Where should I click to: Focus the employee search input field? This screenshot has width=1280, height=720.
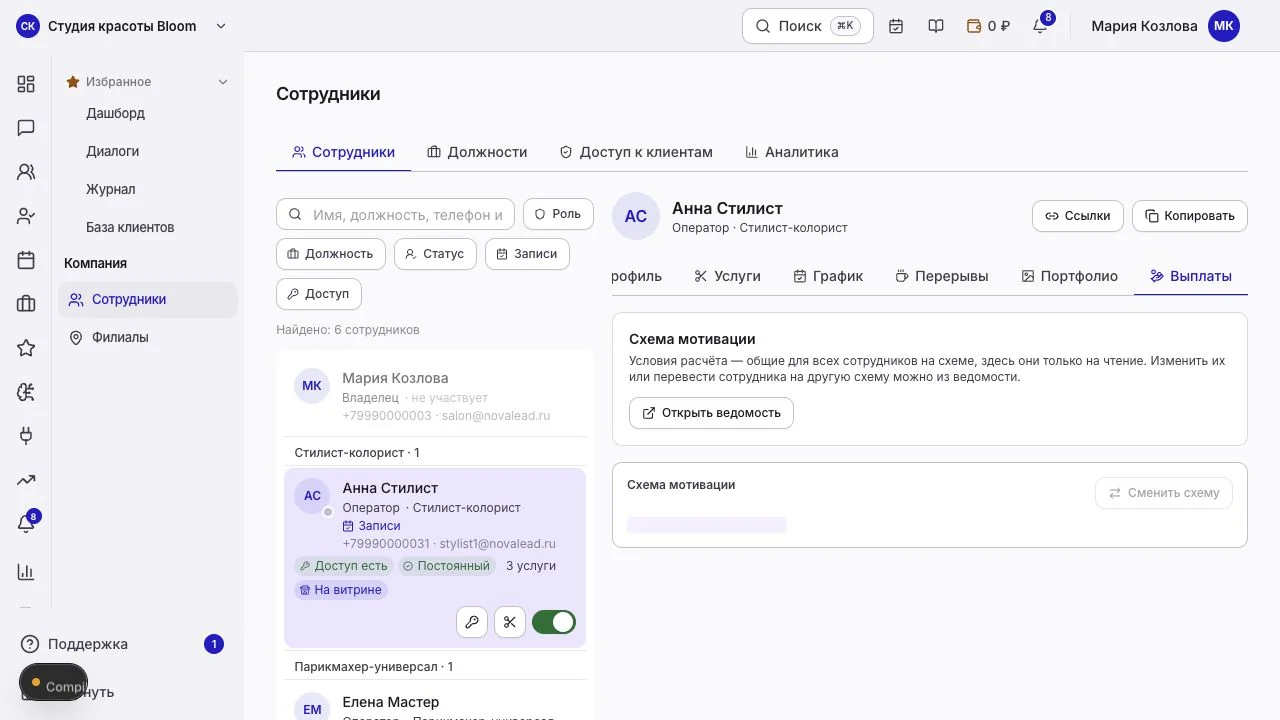click(x=395, y=214)
